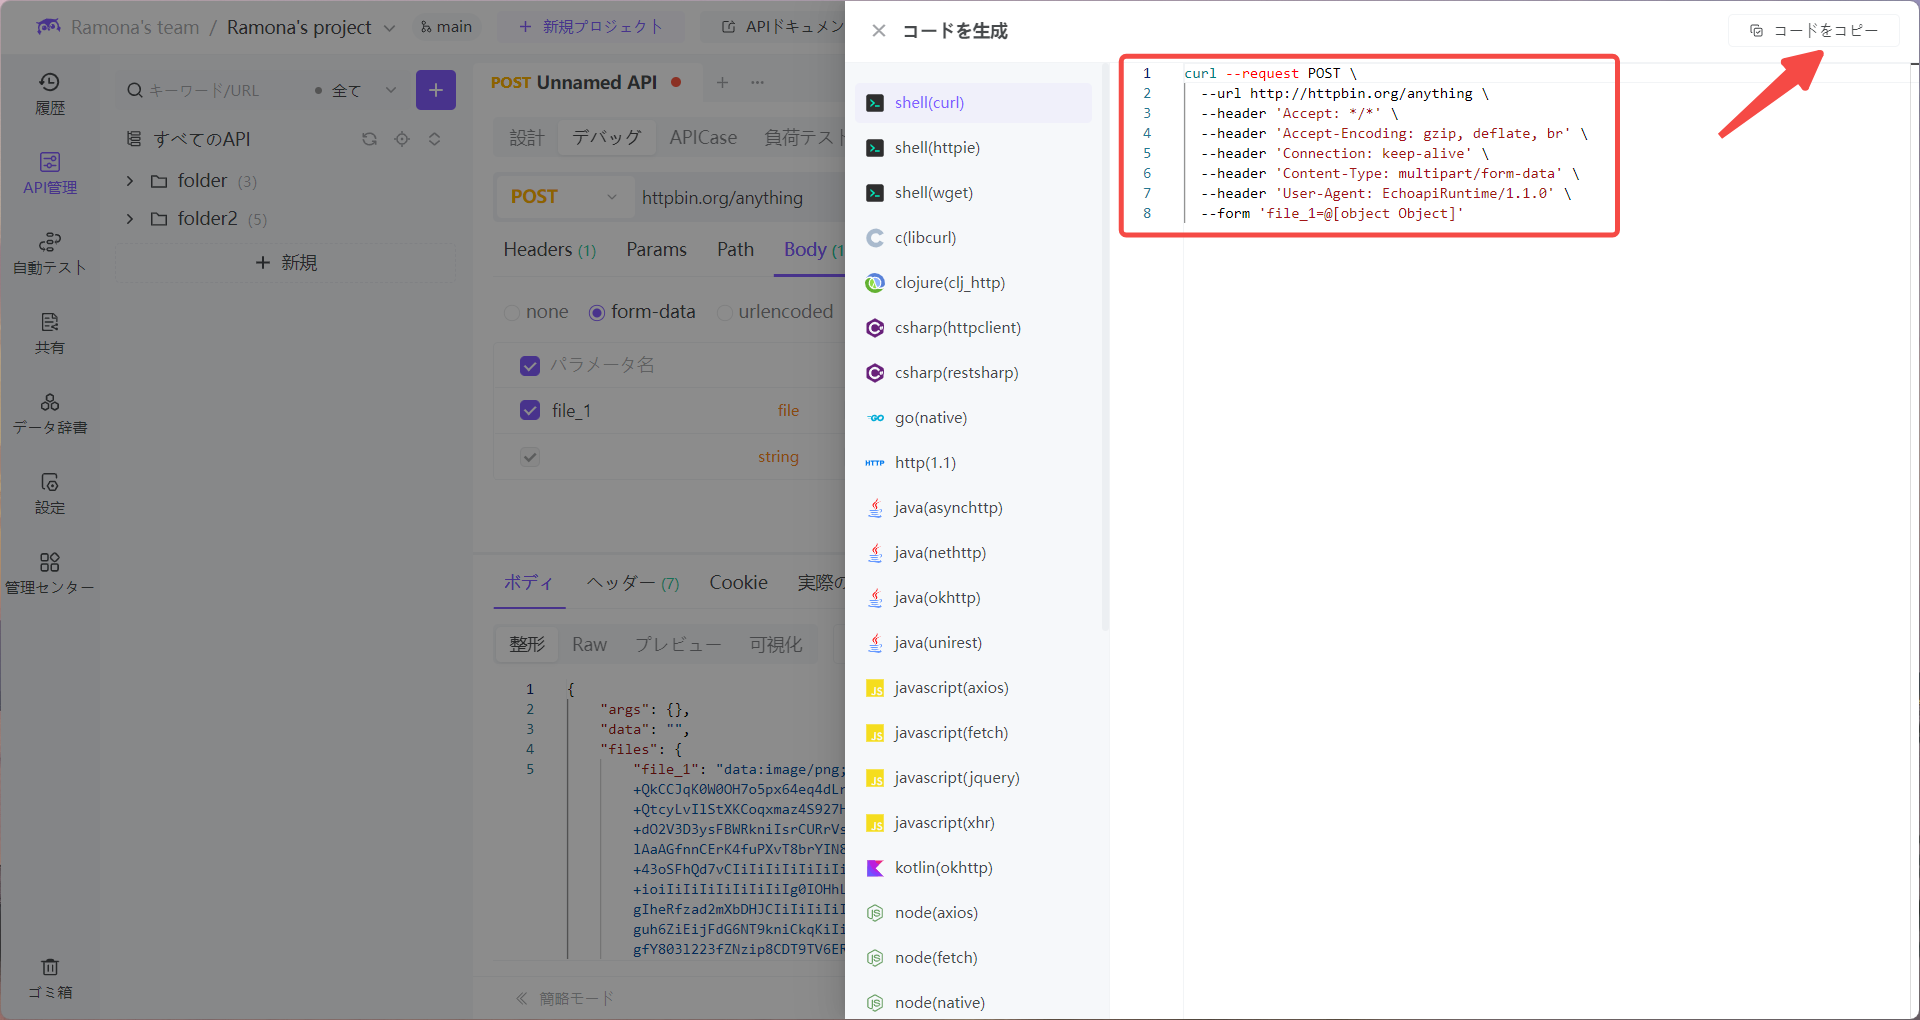
Task: Switch to the Params tab
Action: pyautogui.click(x=656, y=250)
